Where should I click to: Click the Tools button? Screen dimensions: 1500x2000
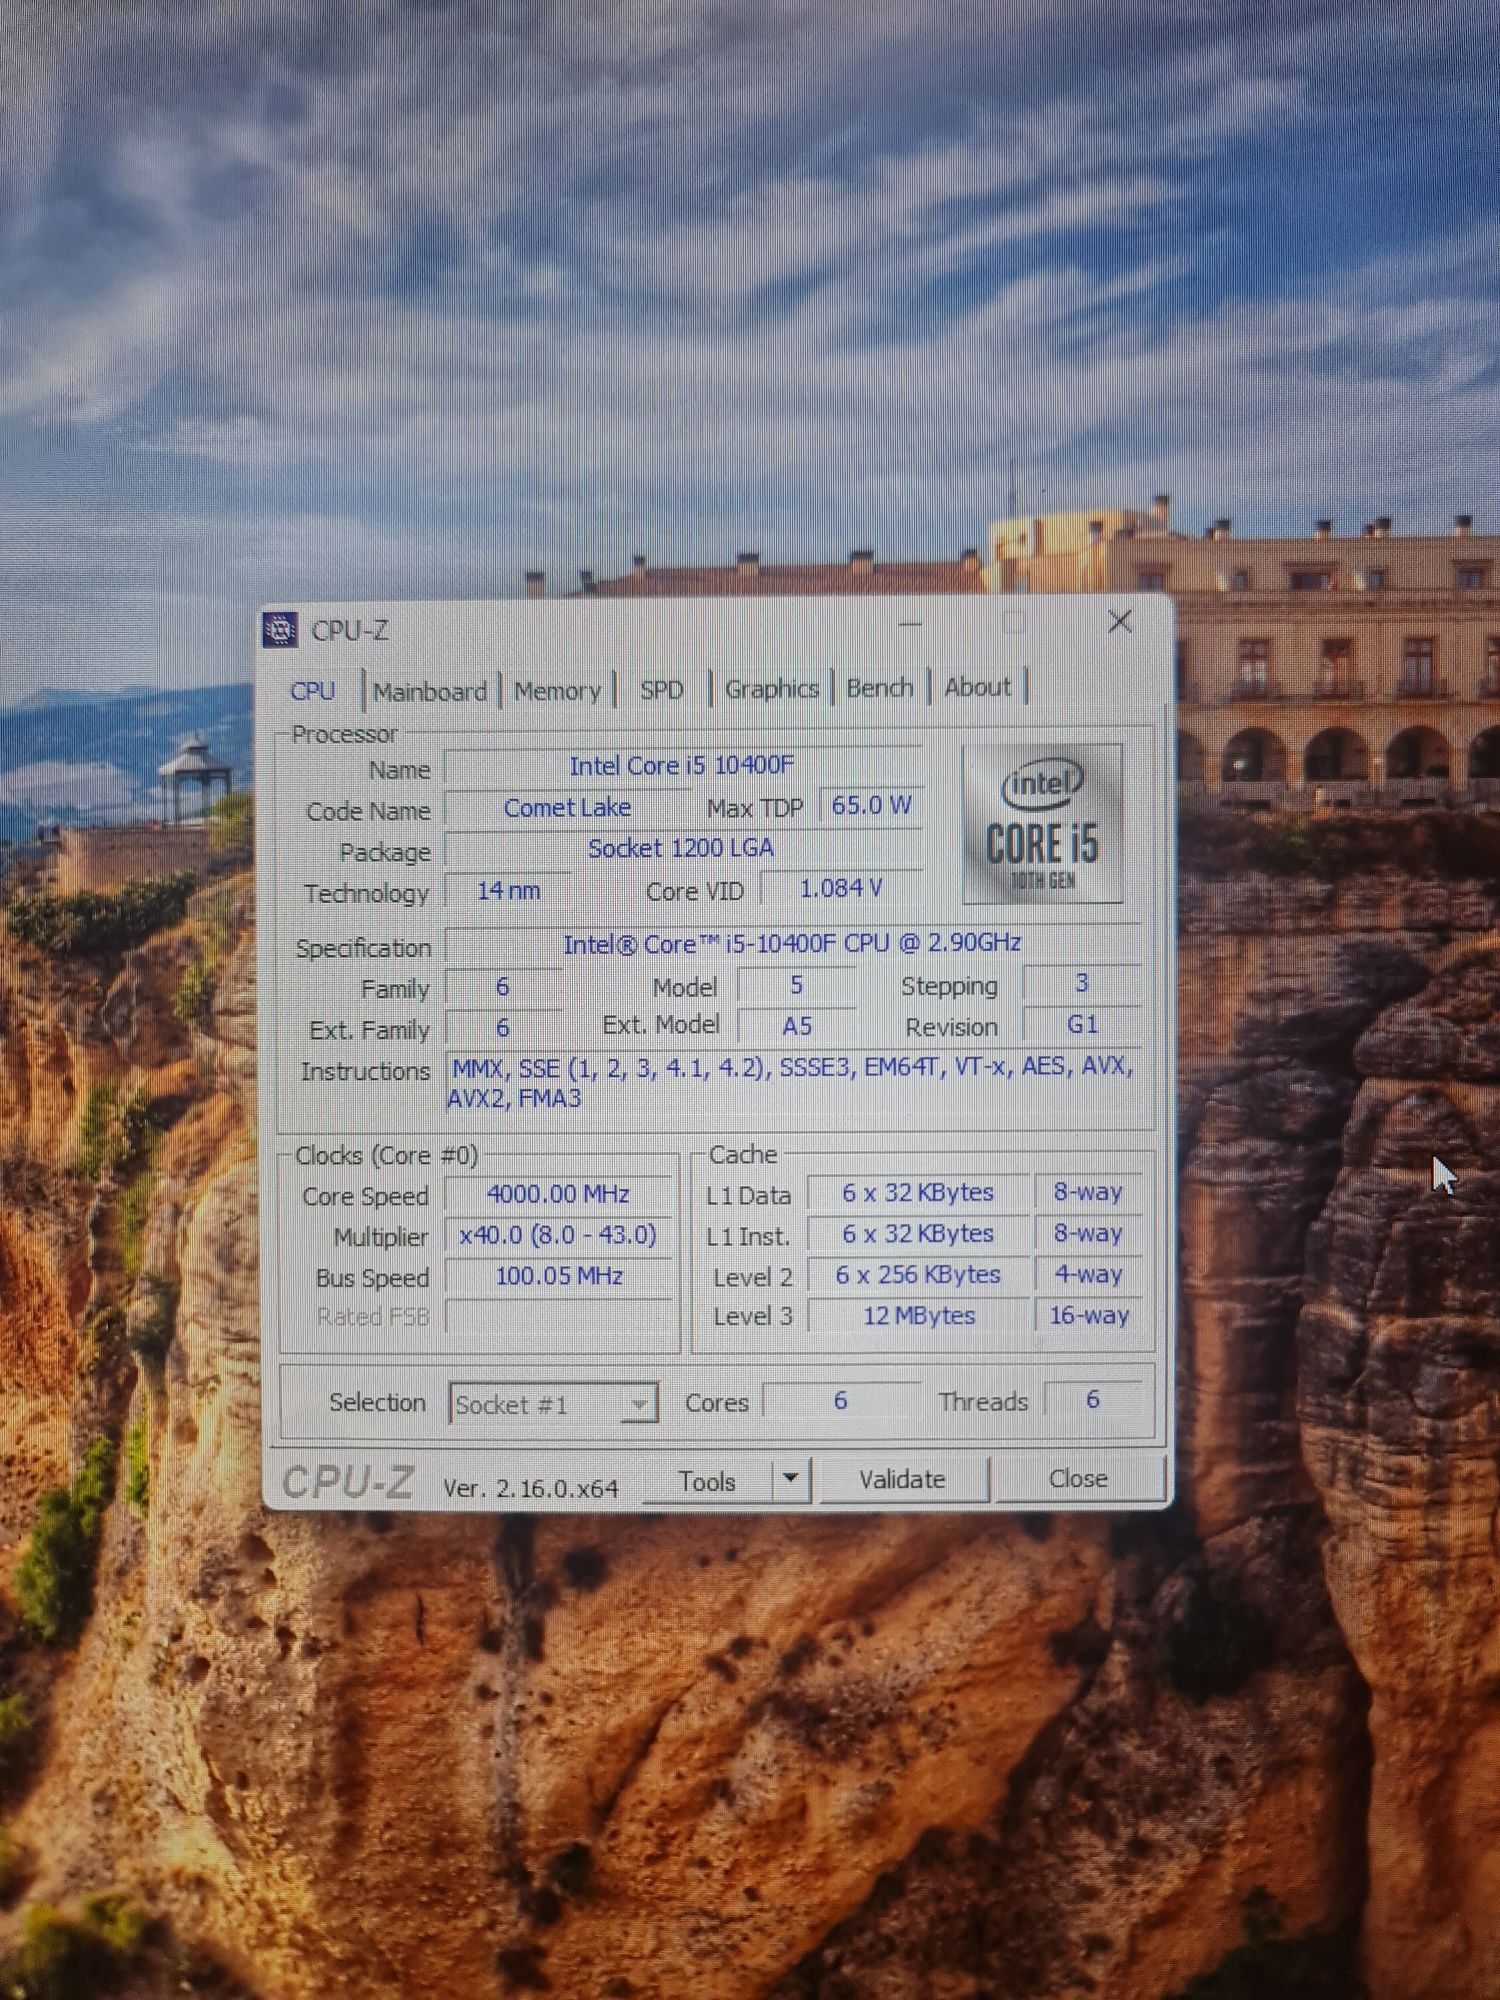(x=707, y=1481)
